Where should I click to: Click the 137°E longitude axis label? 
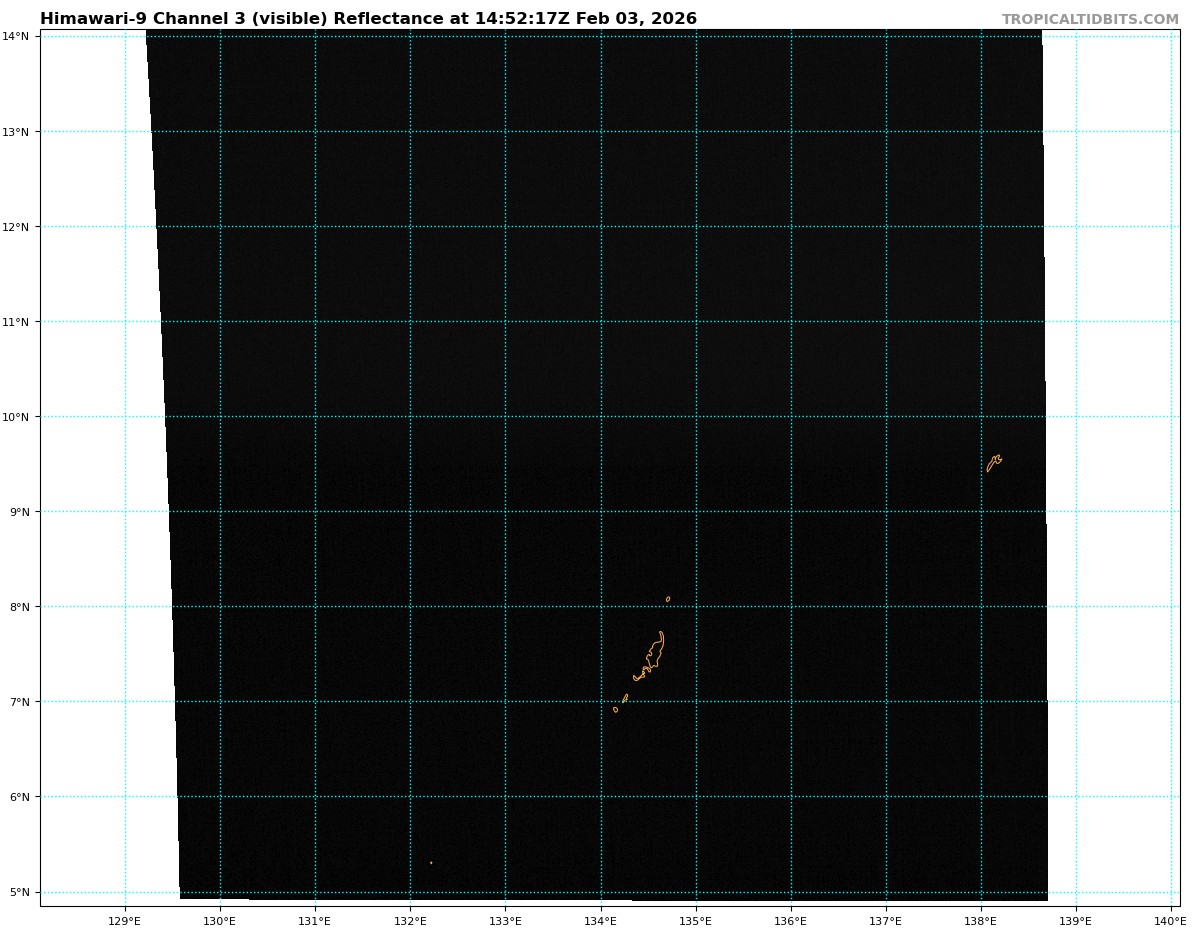coord(885,920)
